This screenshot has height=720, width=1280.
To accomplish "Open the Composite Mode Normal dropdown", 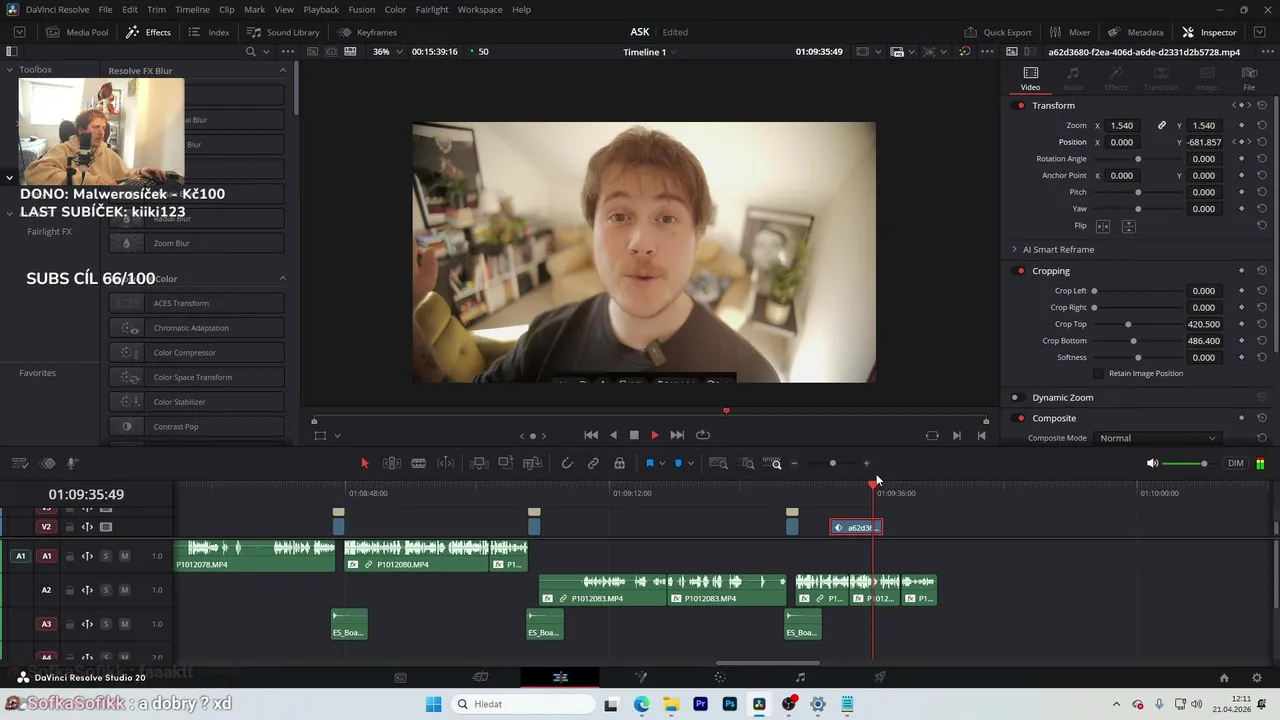I will 1158,438.
